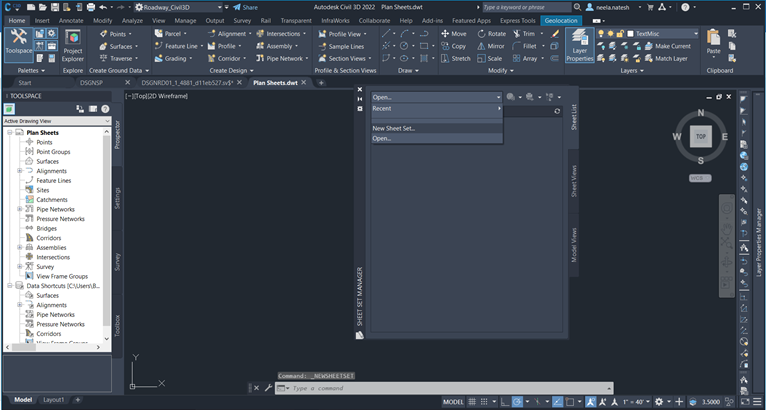Open the Sheet Views side tab

(574, 181)
